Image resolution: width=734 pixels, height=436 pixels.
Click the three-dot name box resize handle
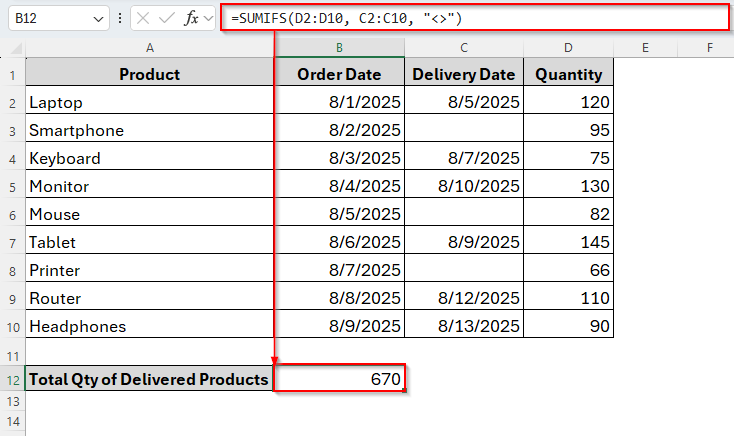pos(120,19)
